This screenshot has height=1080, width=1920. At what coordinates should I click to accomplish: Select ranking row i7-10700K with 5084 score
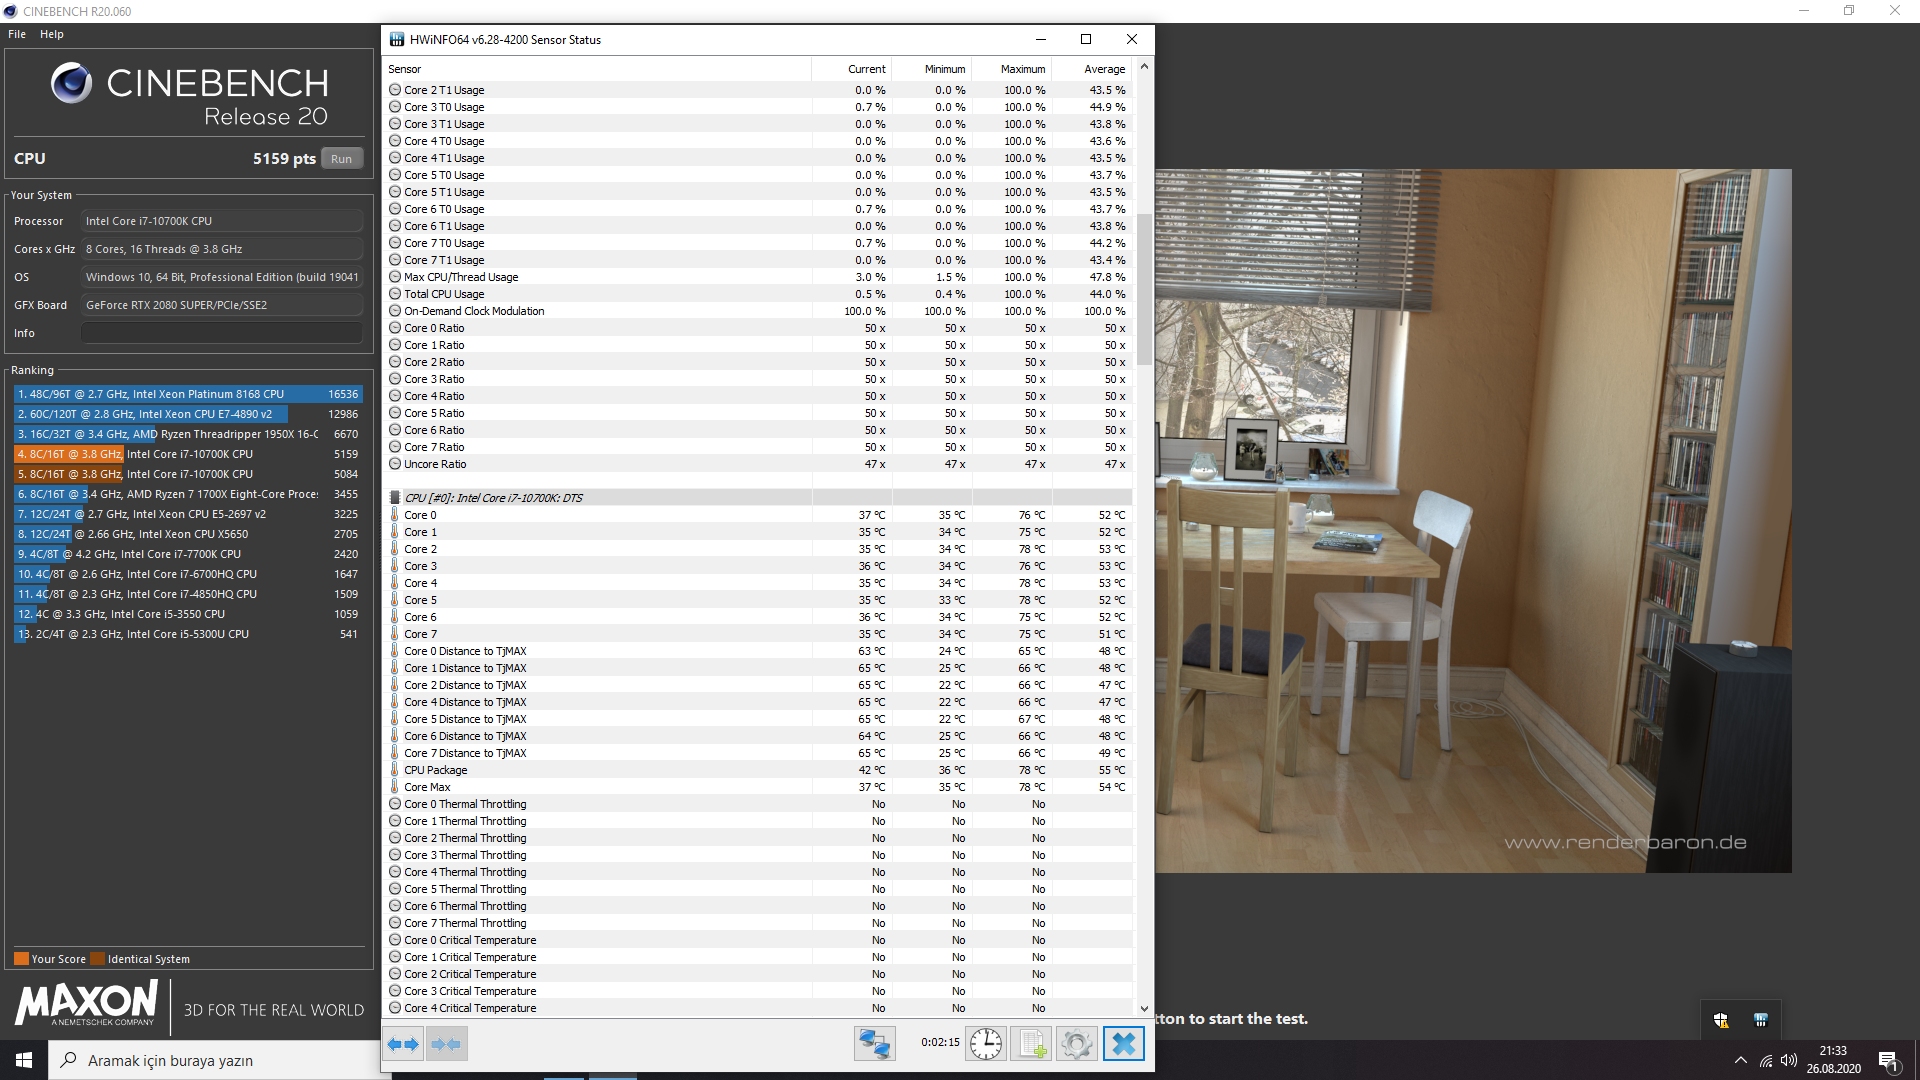(188, 474)
